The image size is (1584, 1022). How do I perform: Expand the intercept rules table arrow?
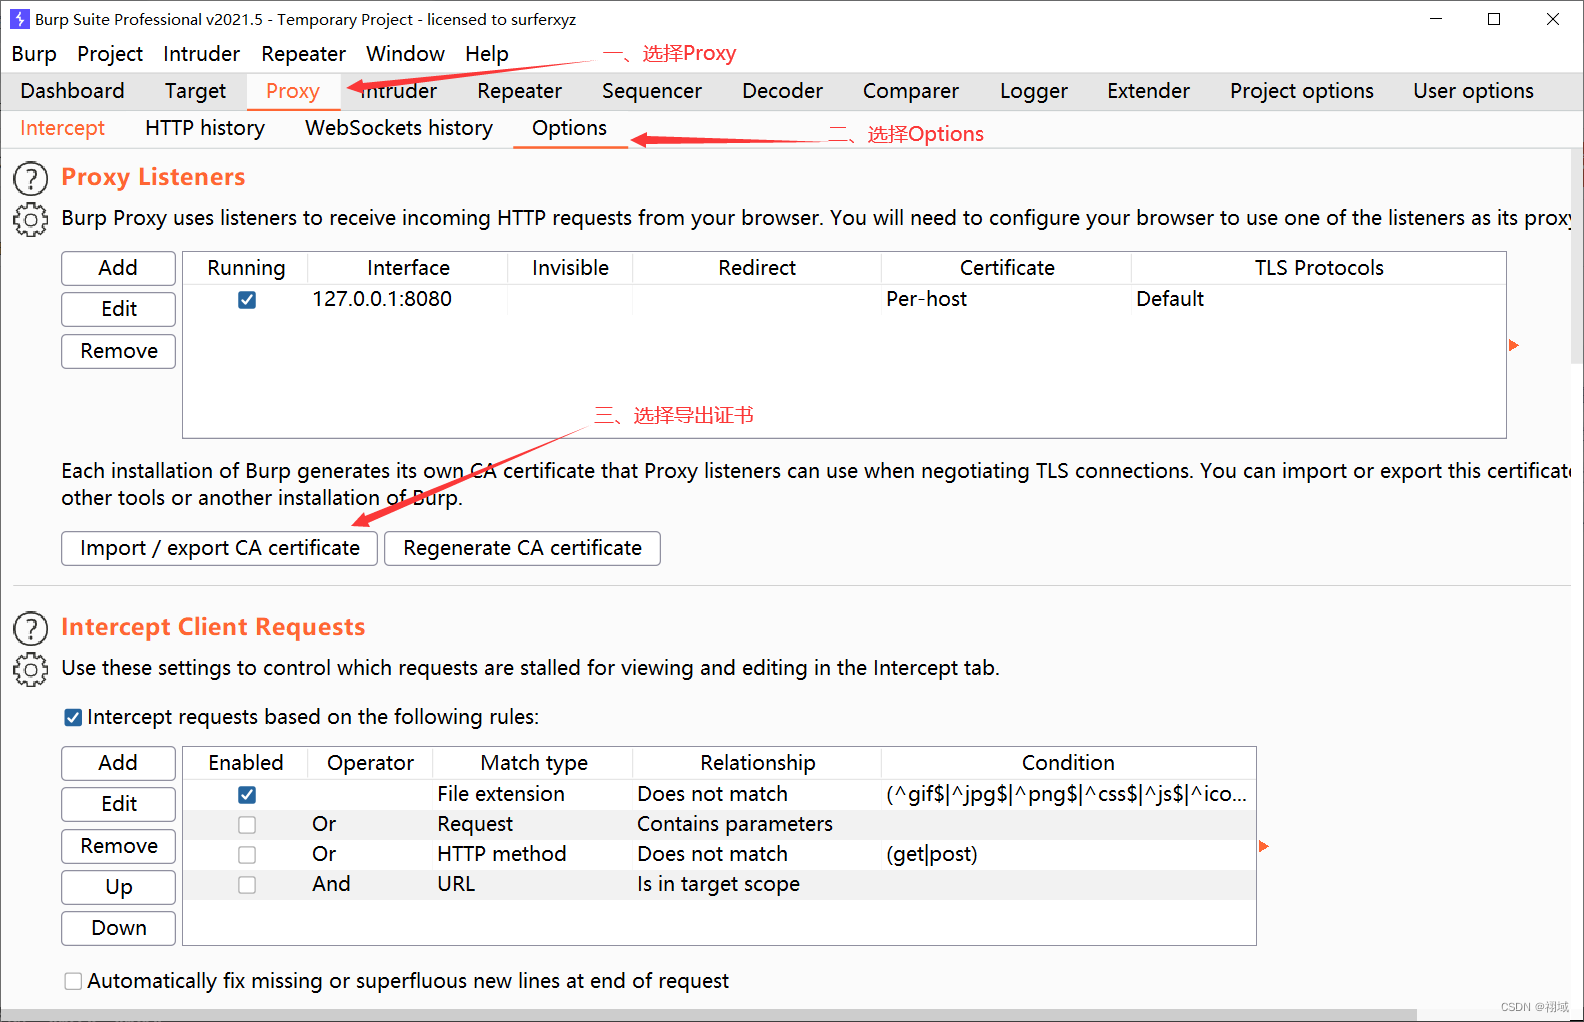(1264, 846)
